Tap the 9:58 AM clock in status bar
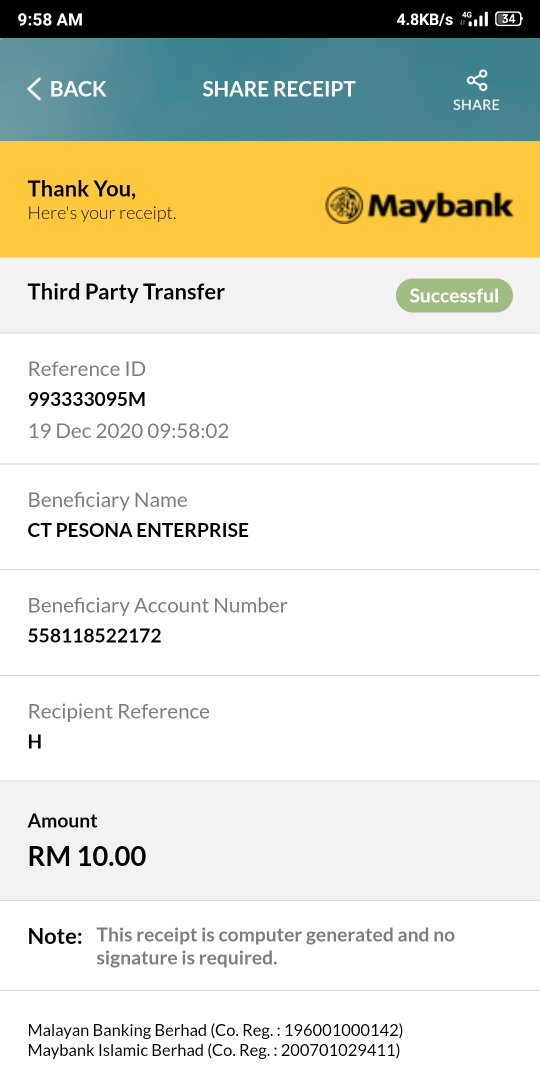The height and width of the screenshot is (1080, 540). pyautogui.click(x=50, y=19)
